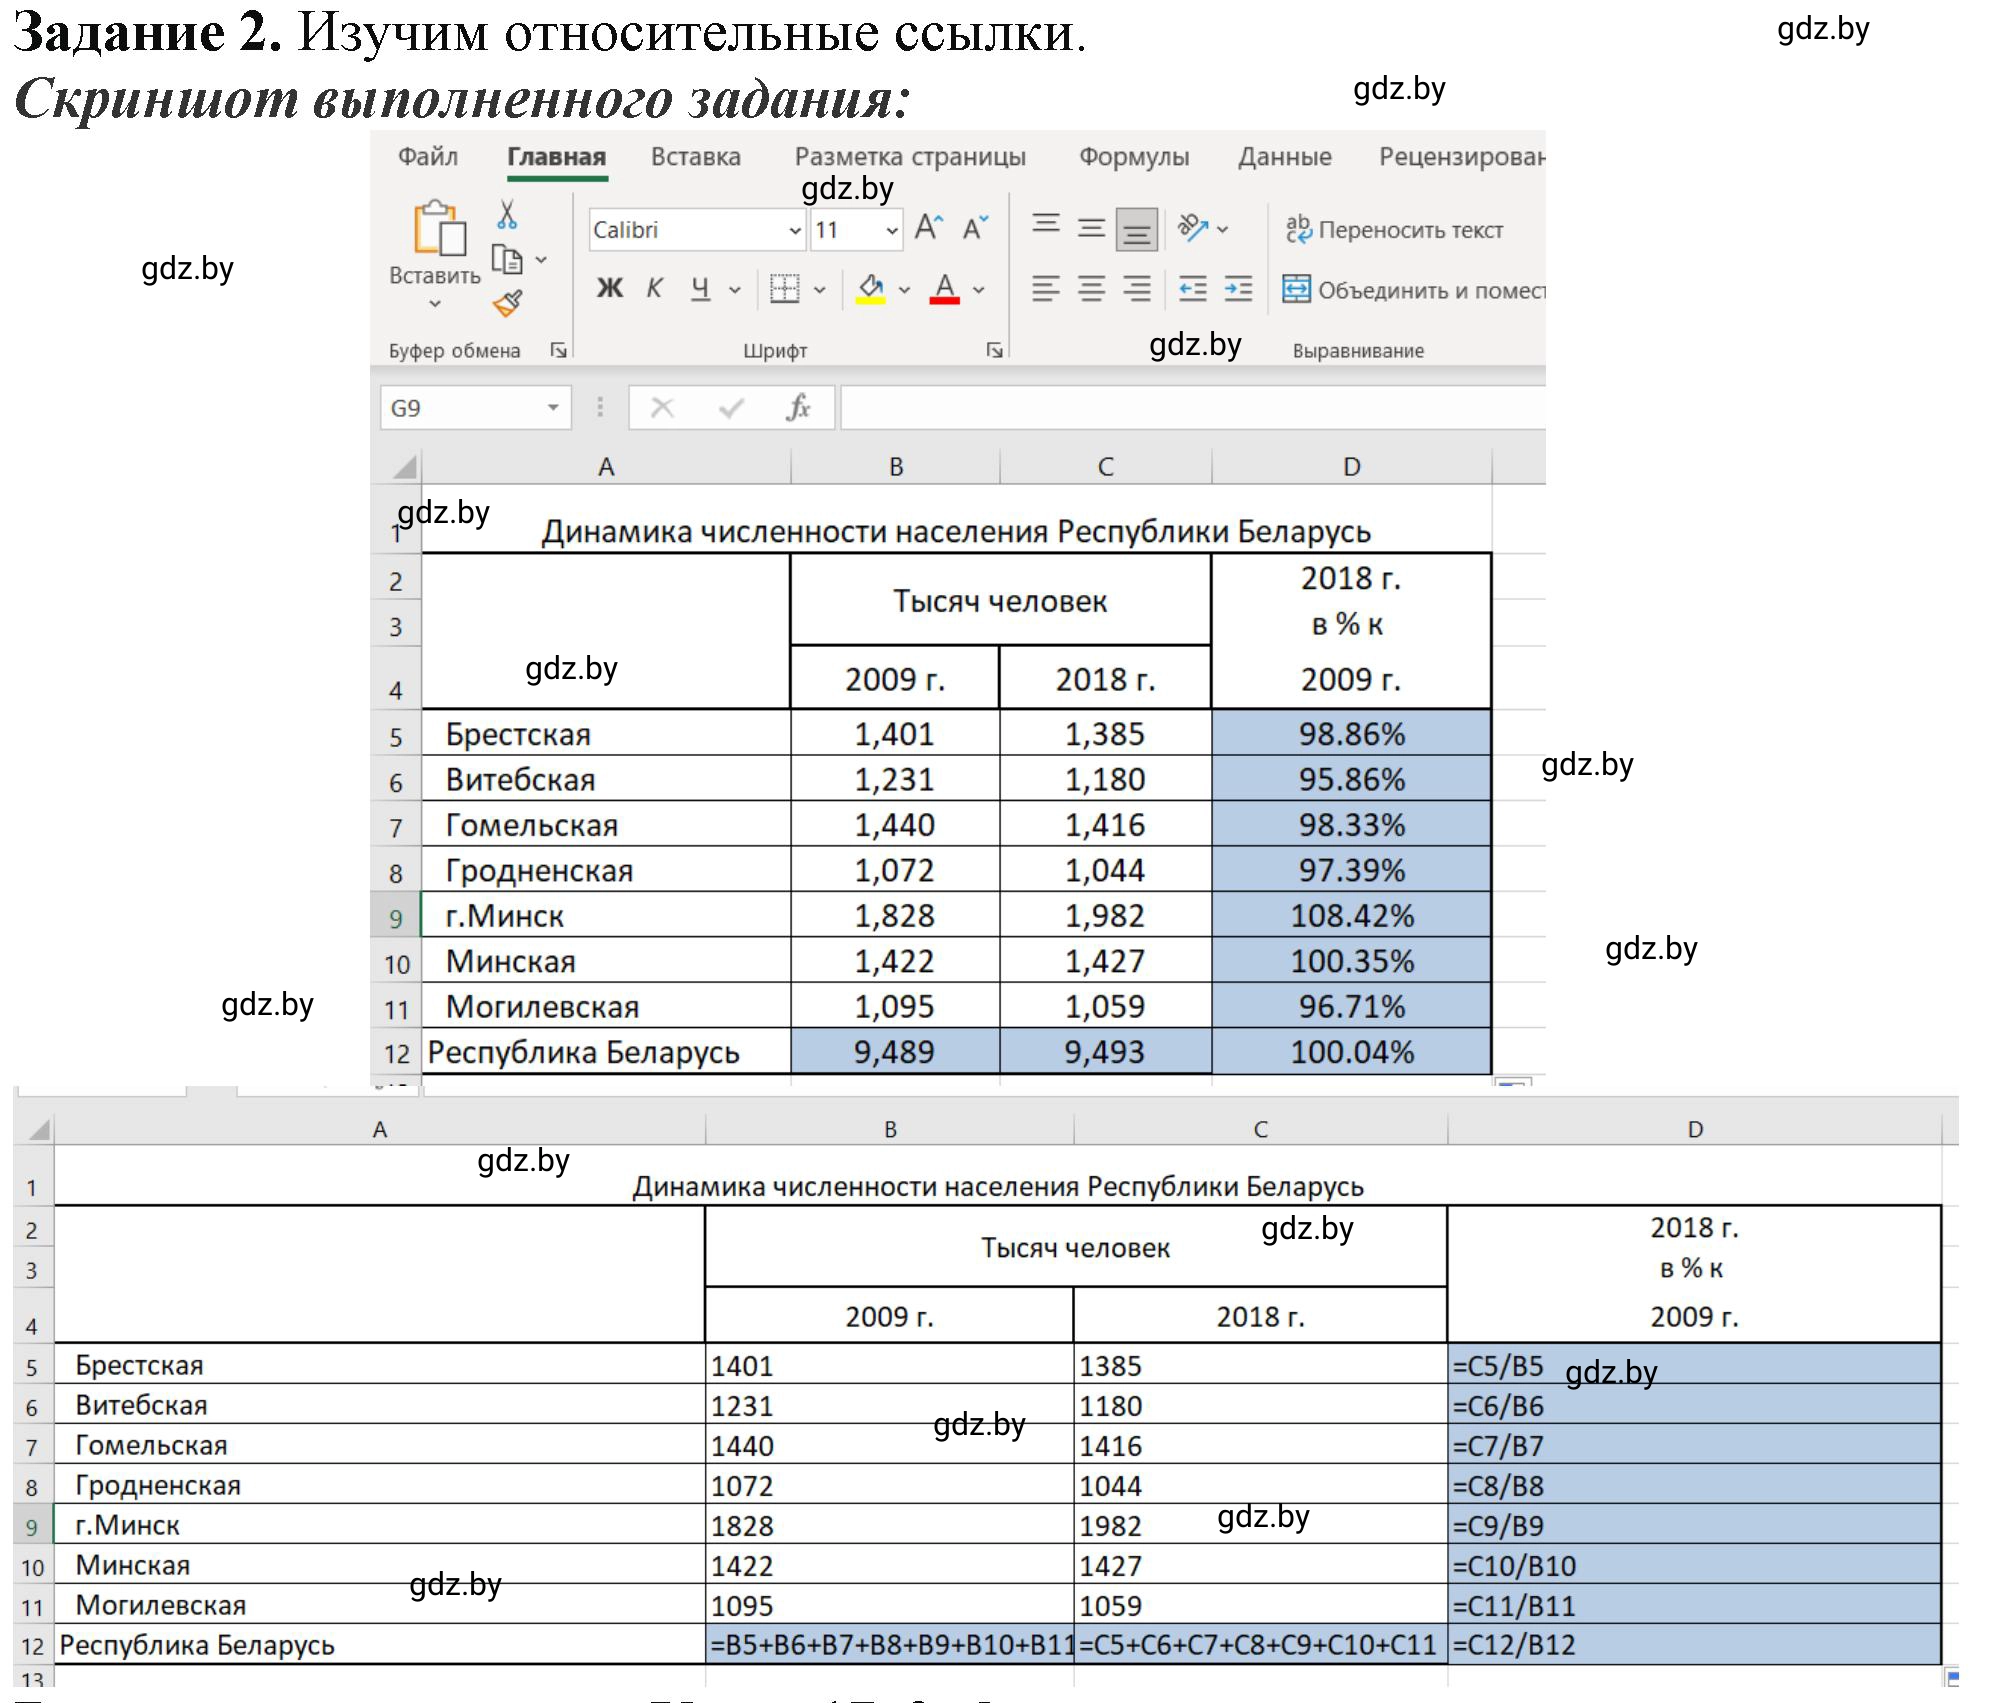This screenshot has height=1703, width=1993.
Task: Click the =B5+B6+B7+B8+B9+B10+B11 cell
Action: [x=889, y=1645]
